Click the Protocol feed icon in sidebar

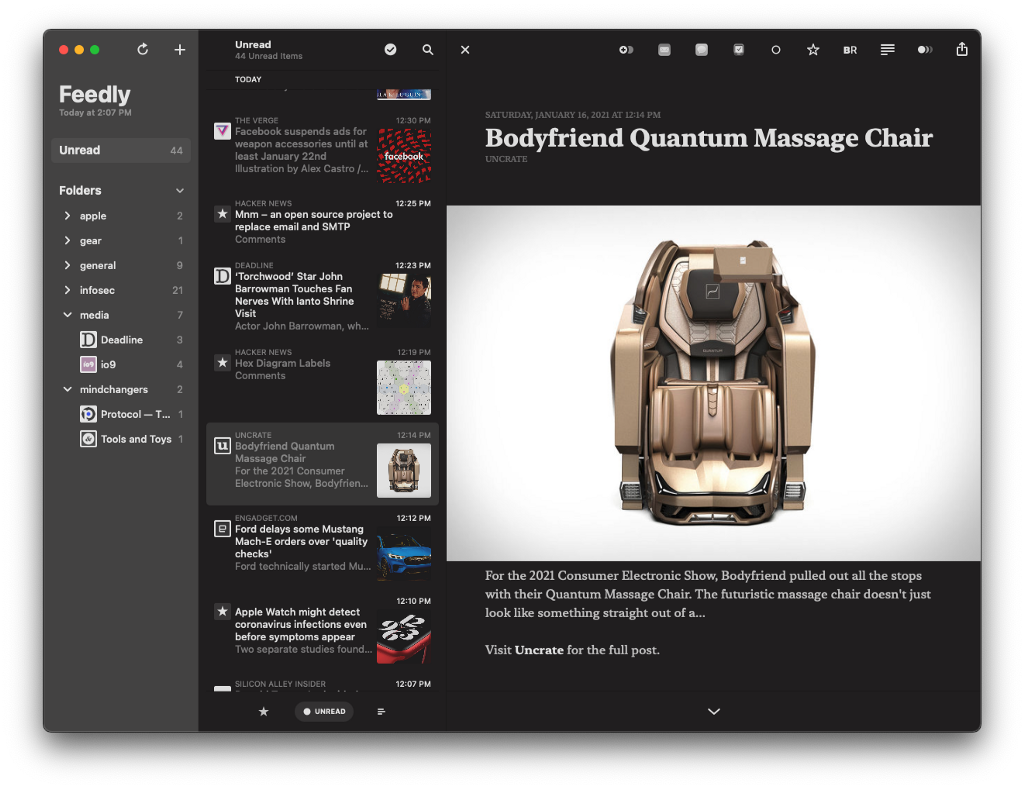click(x=88, y=414)
